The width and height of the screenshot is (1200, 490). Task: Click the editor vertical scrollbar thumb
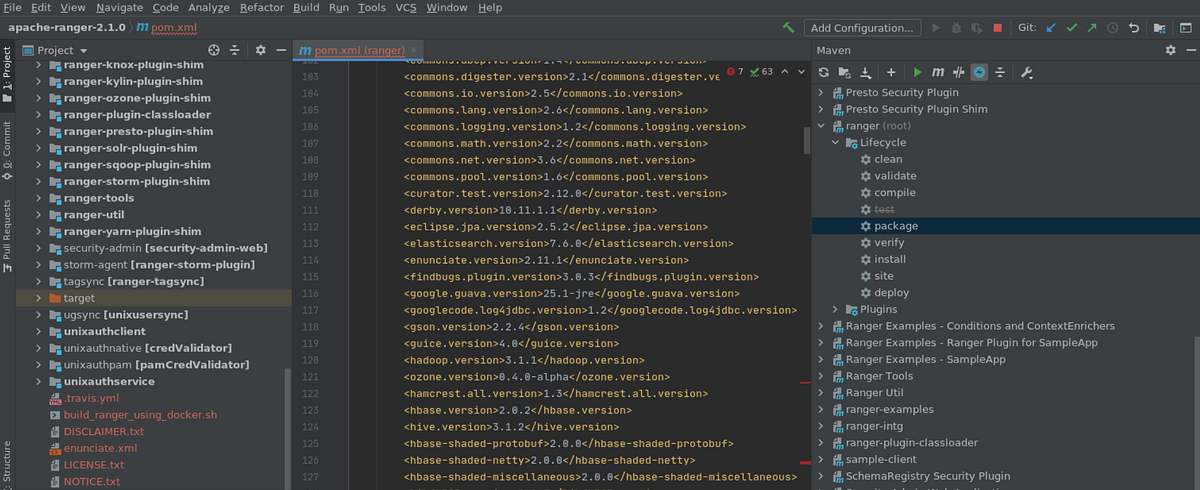[806, 139]
